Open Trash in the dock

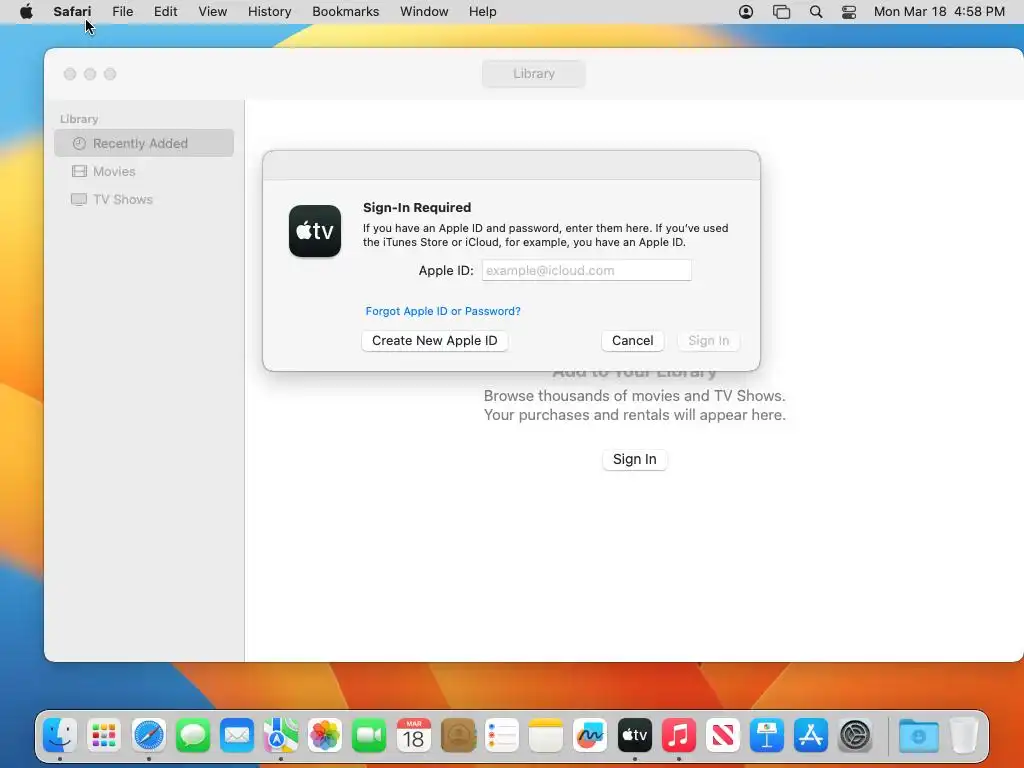pos(963,735)
